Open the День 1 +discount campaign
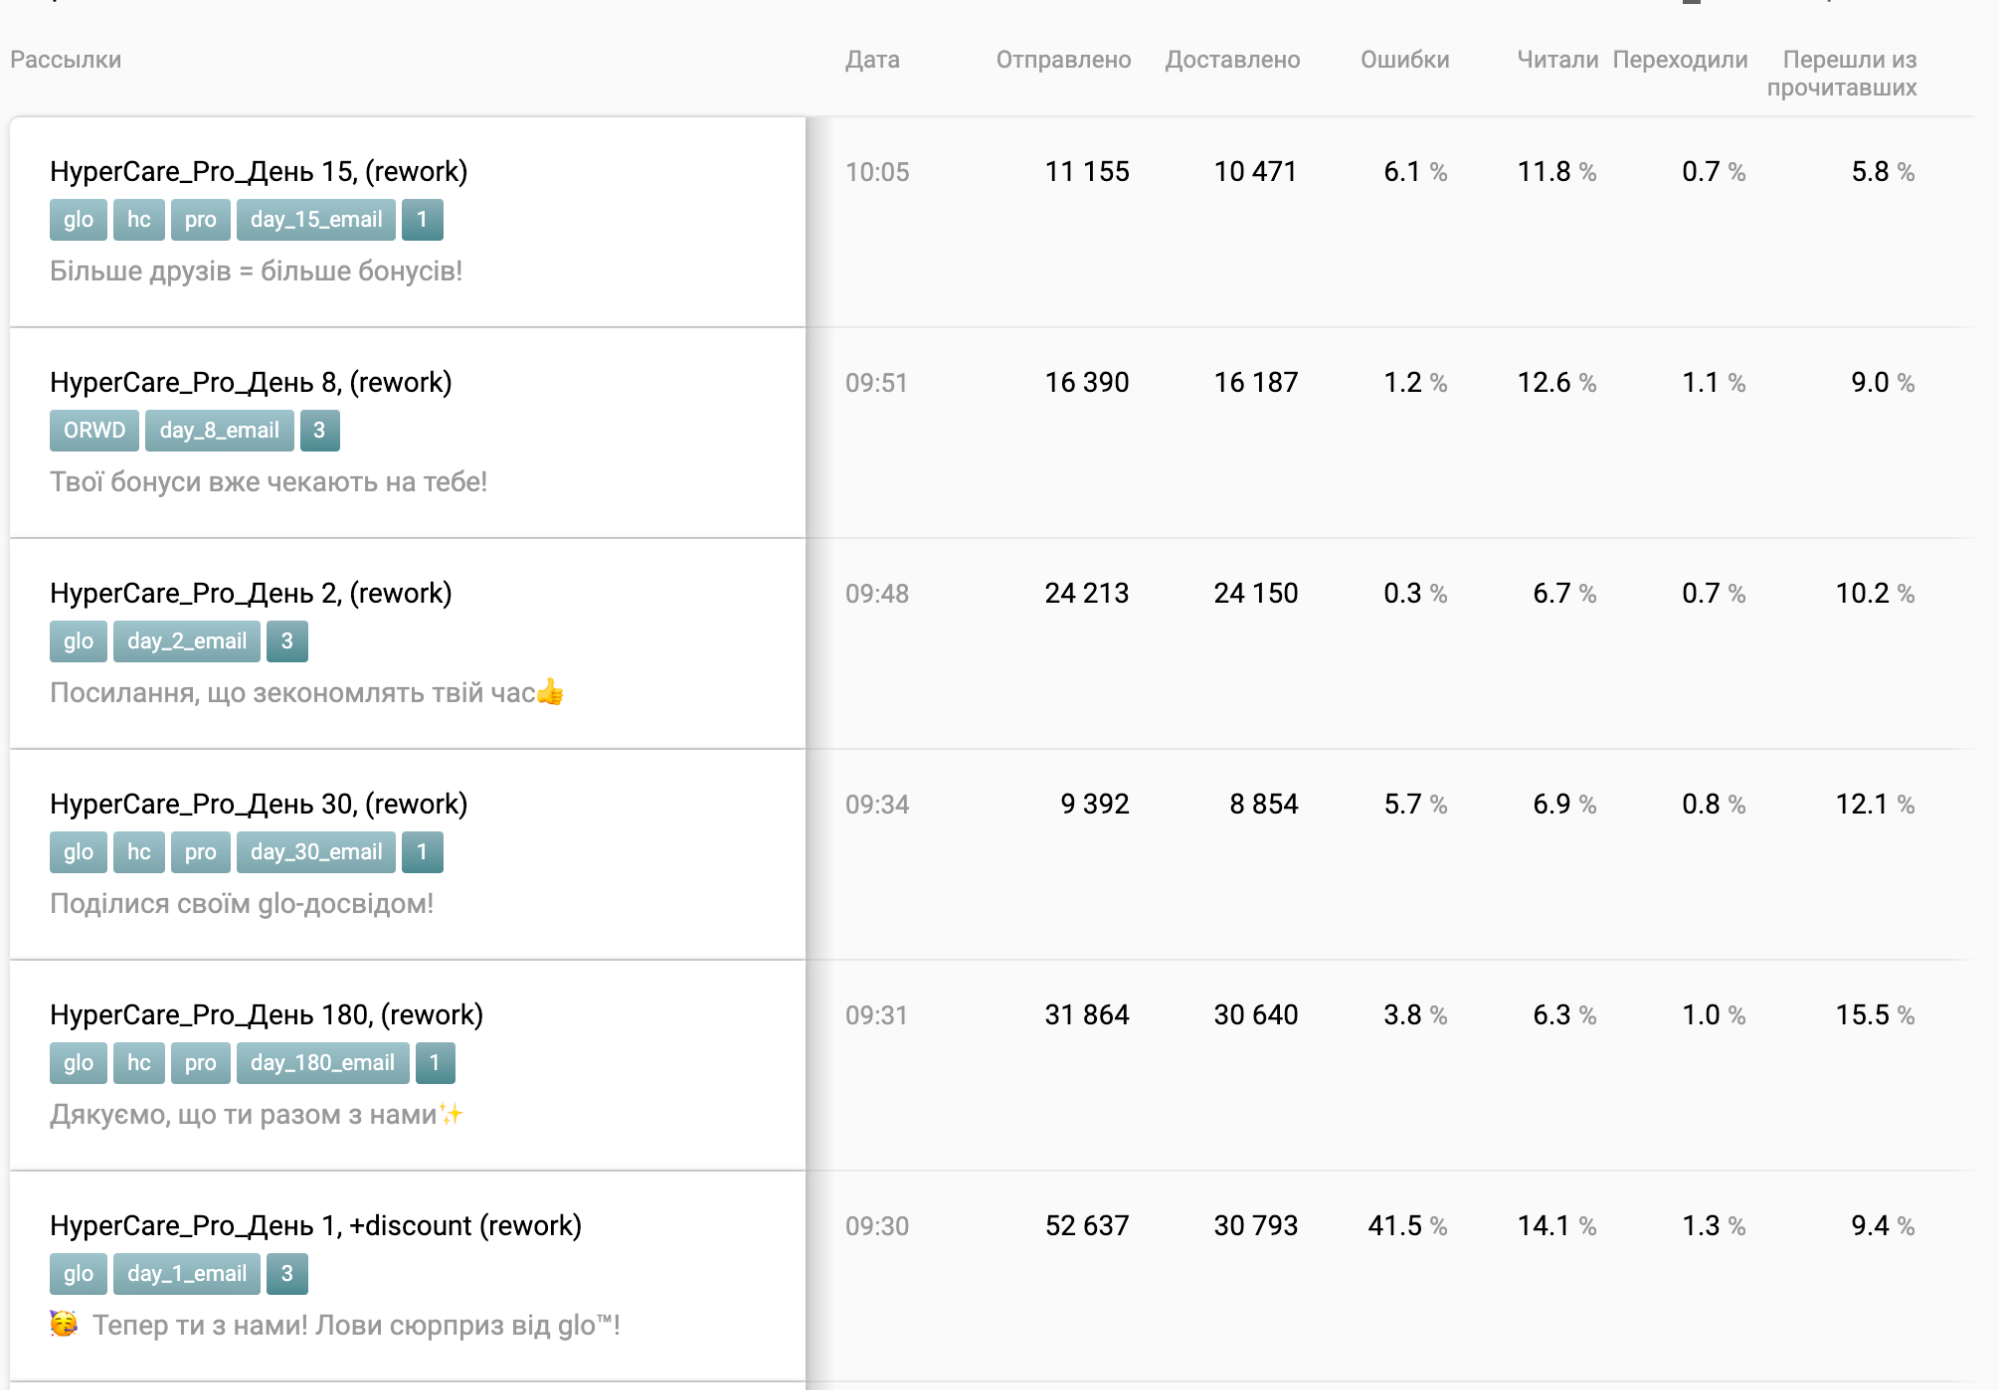Viewport: 1999px width, 1391px height. (315, 1227)
